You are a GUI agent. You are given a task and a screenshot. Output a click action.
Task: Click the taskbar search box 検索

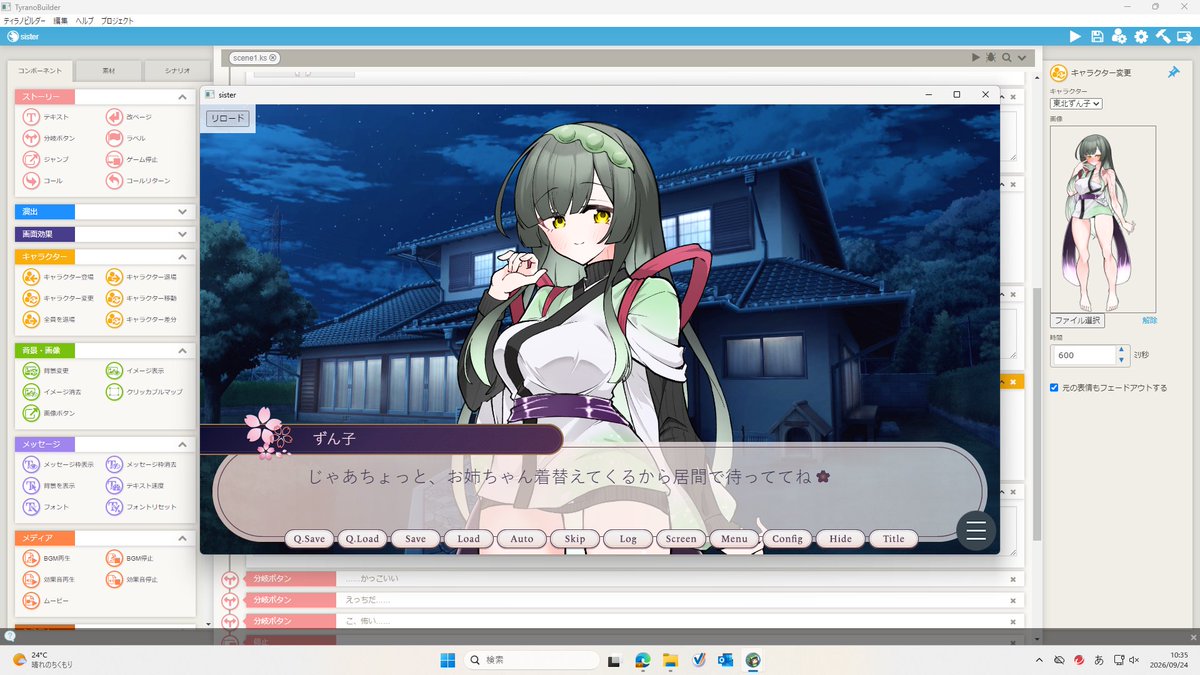coord(531,660)
